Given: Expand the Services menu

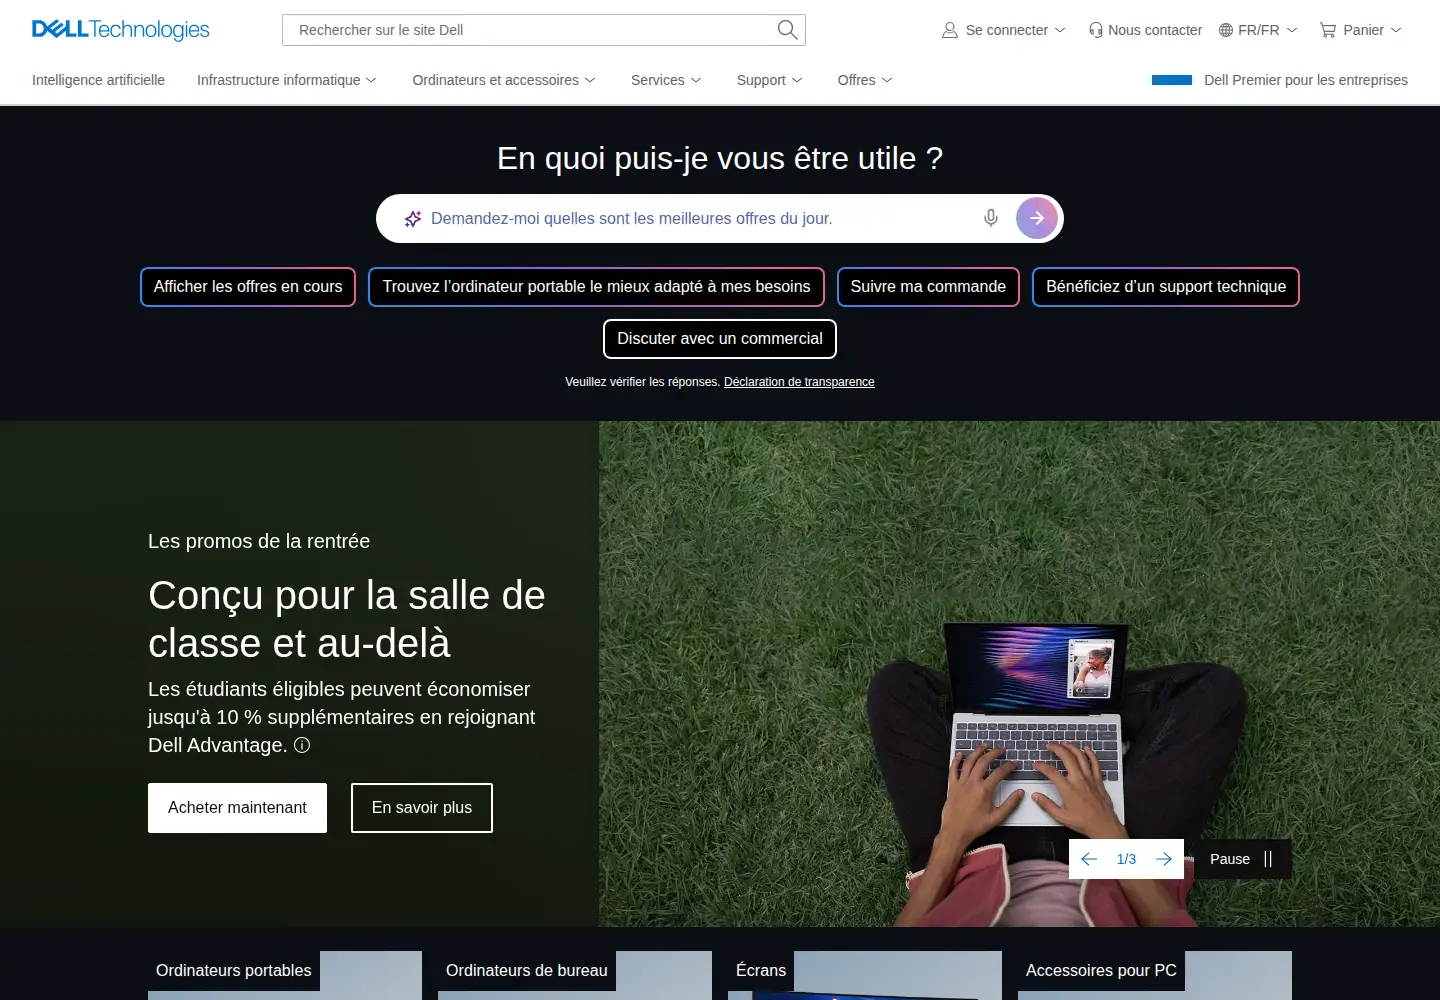Looking at the screenshot, I should coord(666,80).
